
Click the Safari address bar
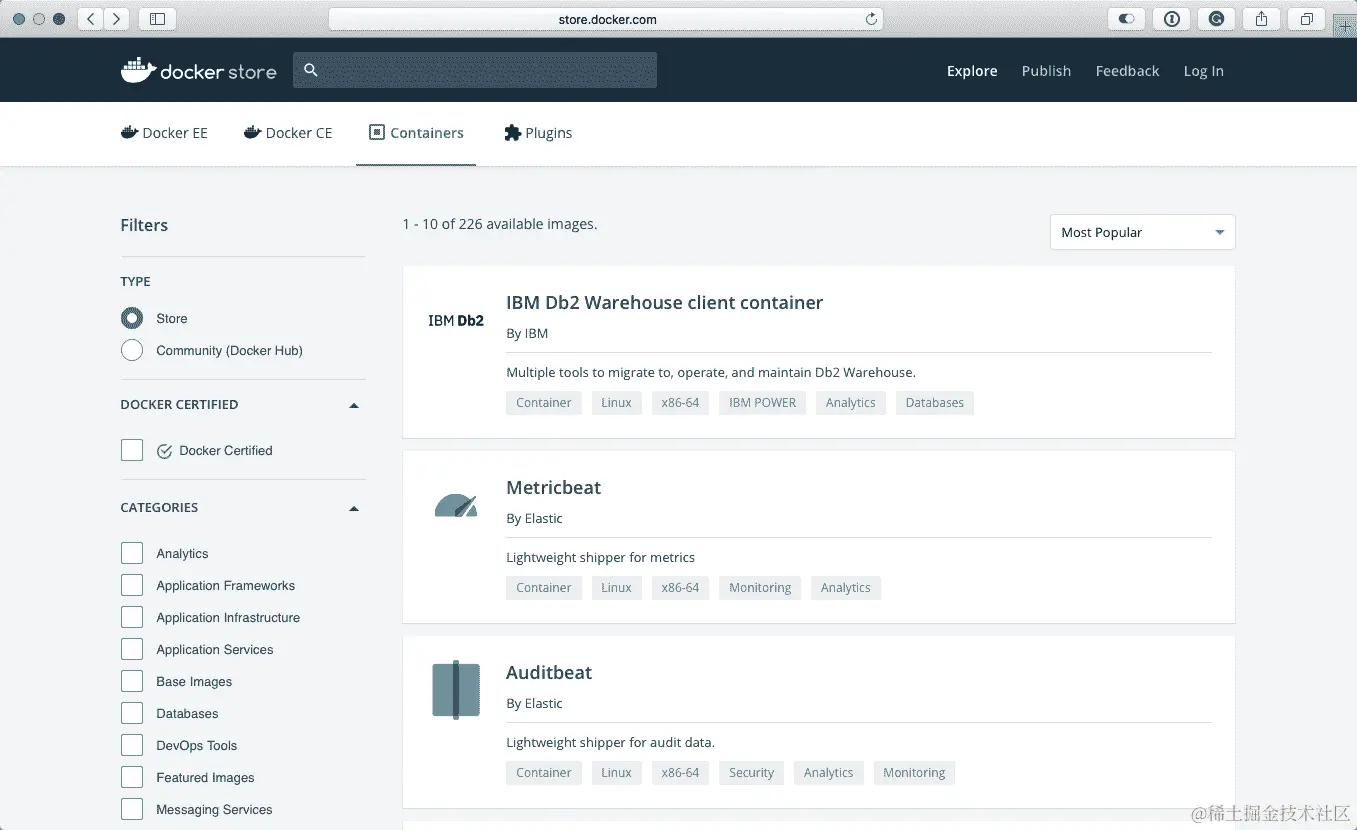(x=605, y=19)
